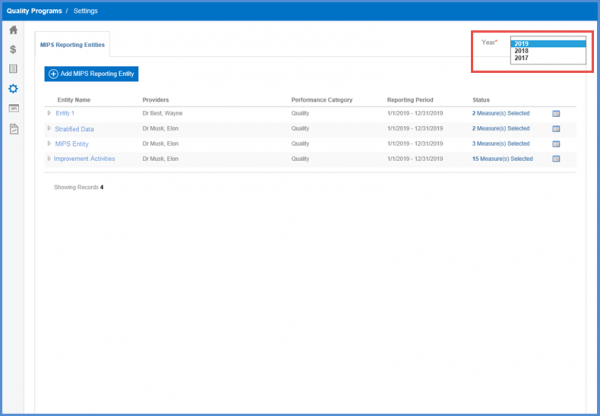Open the dollar sign billing icon
Image resolution: width=600 pixels, height=416 pixels.
tap(13, 49)
